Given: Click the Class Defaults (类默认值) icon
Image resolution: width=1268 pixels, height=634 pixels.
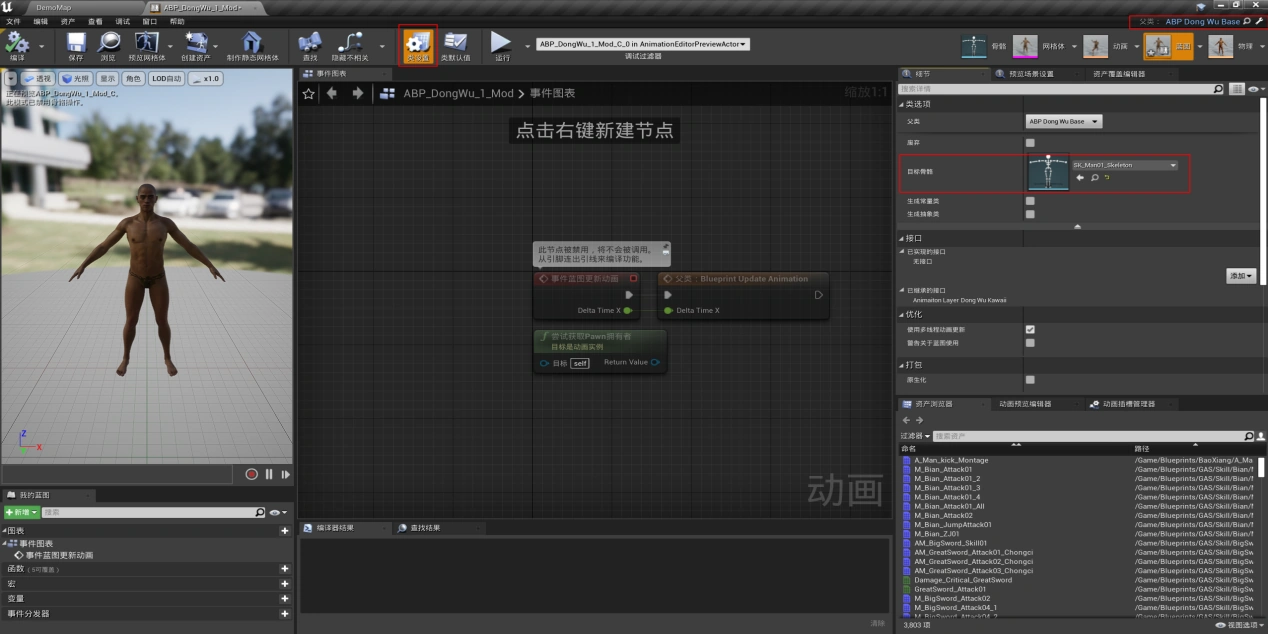Looking at the screenshot, I should click(x=455, y=43).
